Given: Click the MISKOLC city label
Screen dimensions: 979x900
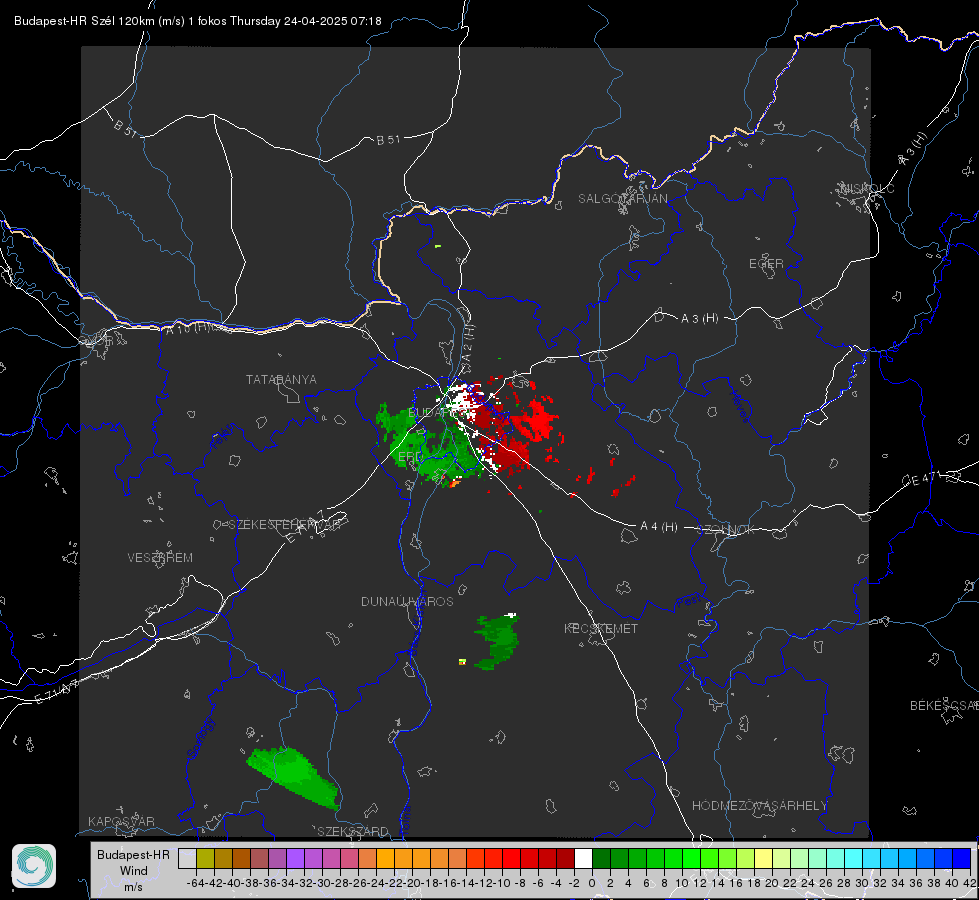Looking at the screenshot, I should 867,188.
